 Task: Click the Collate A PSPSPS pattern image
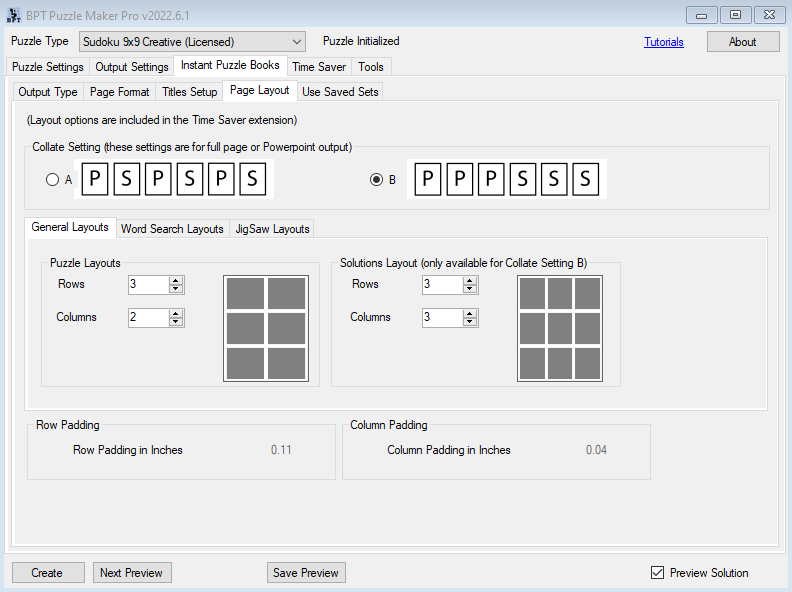pos(174,179)
